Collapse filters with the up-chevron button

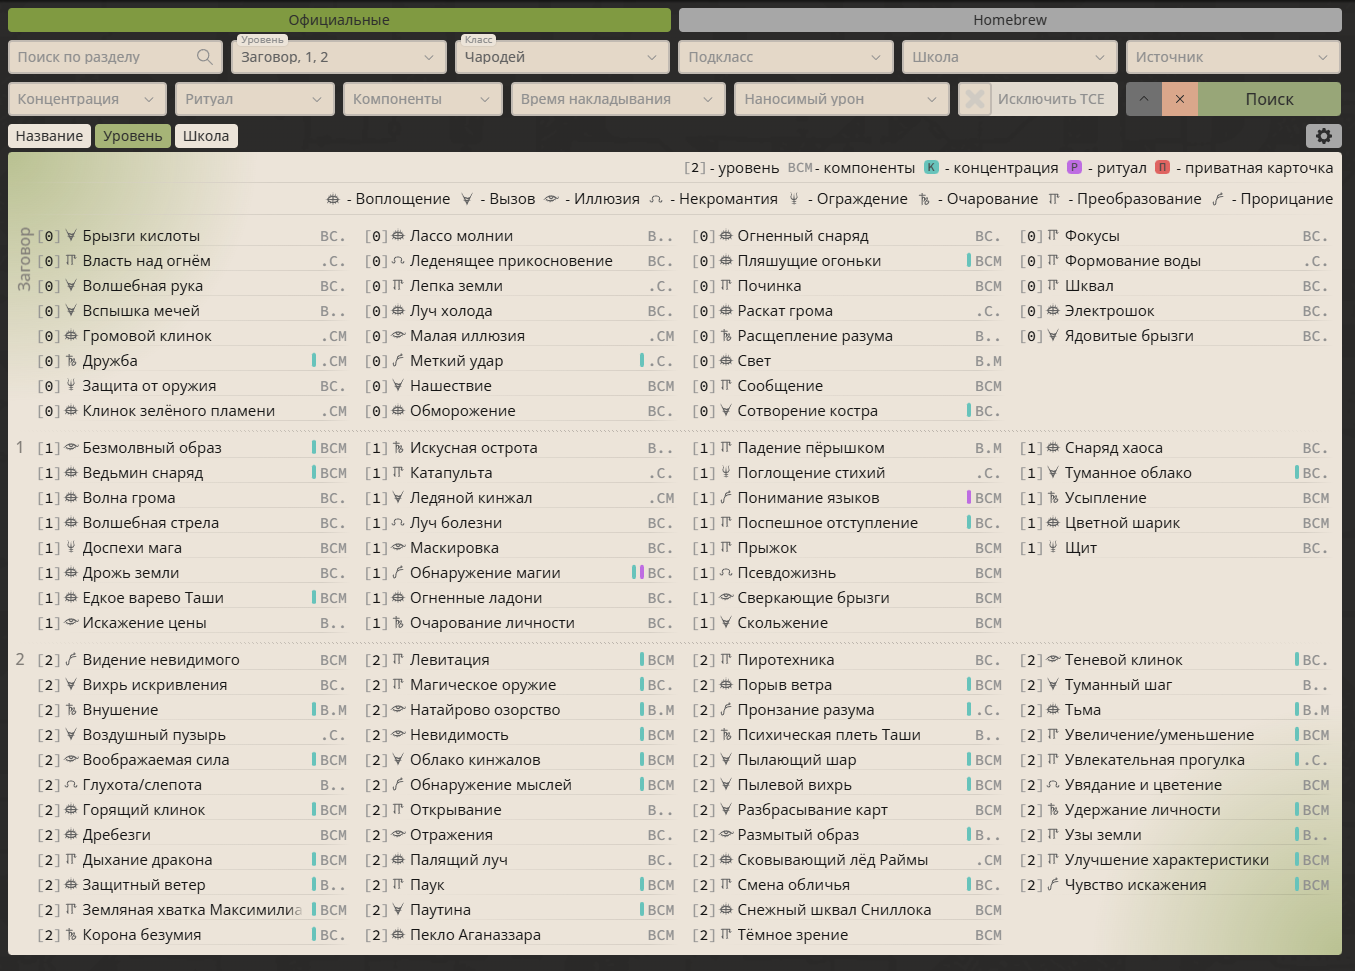1144,99
